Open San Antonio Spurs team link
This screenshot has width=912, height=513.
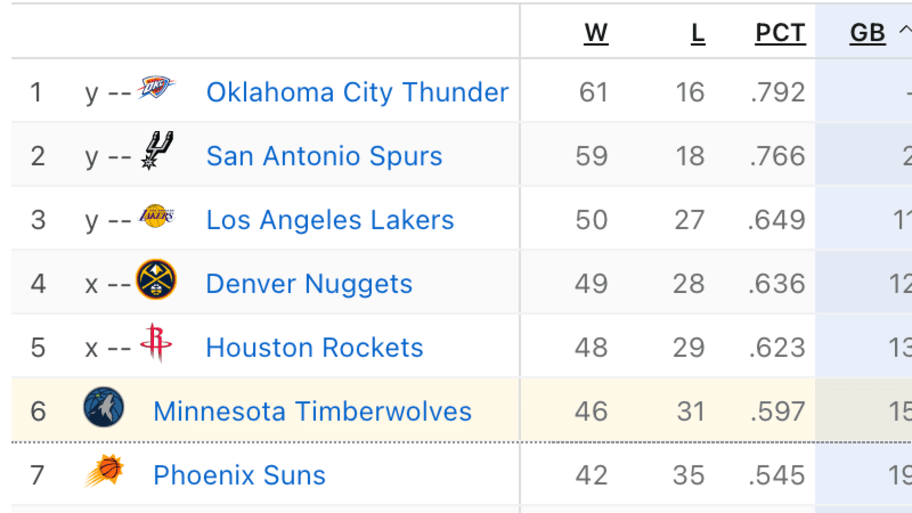324,156
